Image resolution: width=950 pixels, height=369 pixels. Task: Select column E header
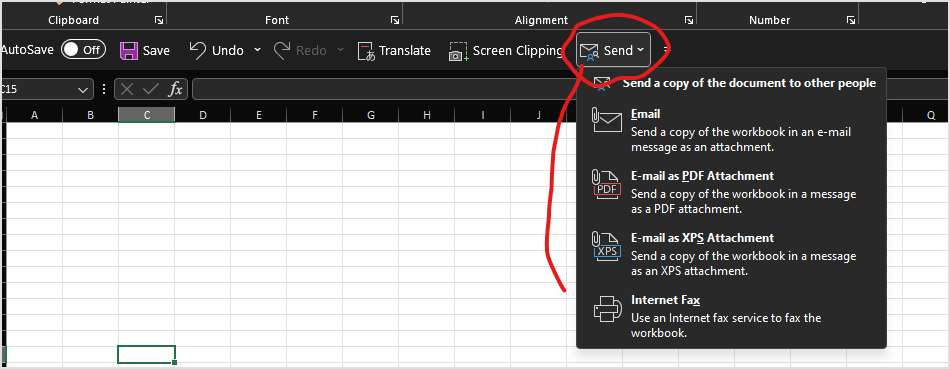(x=259, y=115)
